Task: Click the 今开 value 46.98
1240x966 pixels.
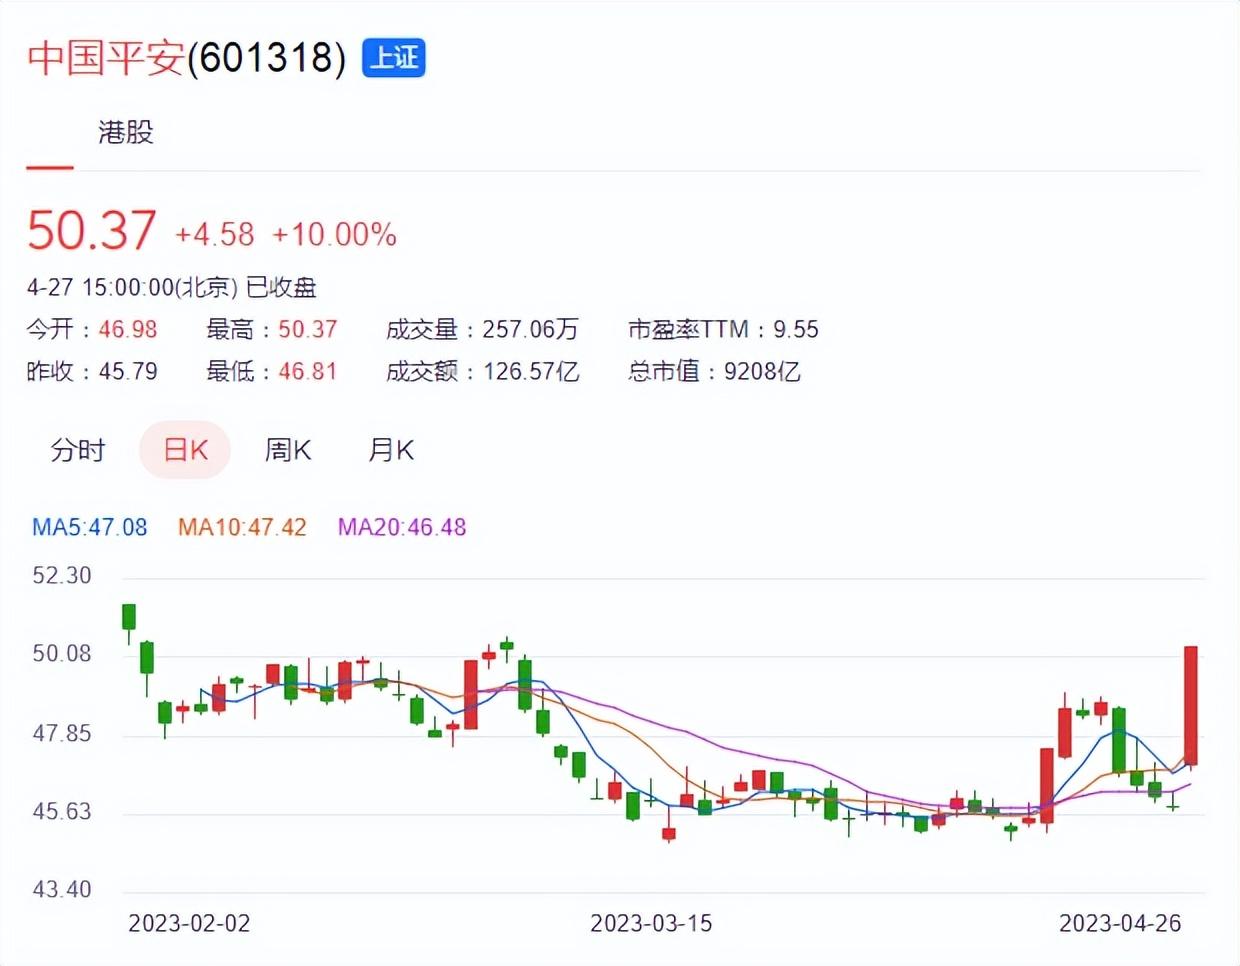Action: pyautogui.click(x=128, y=330)
